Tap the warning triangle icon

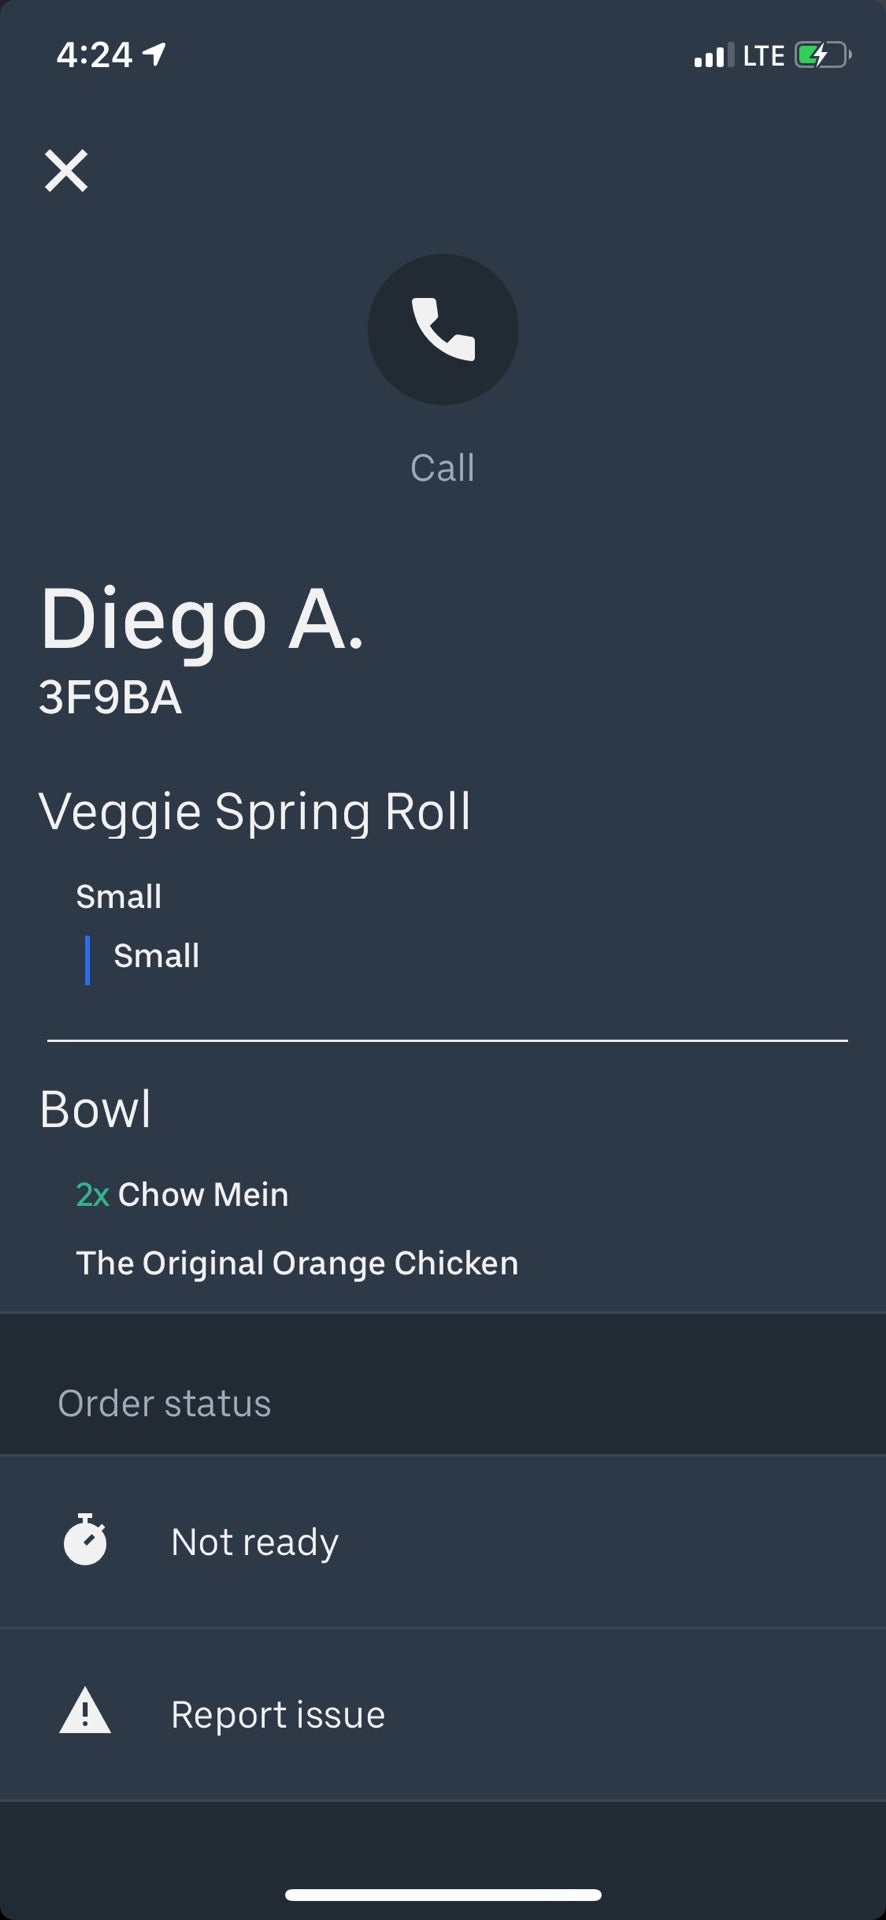(x=85, y=1712)
